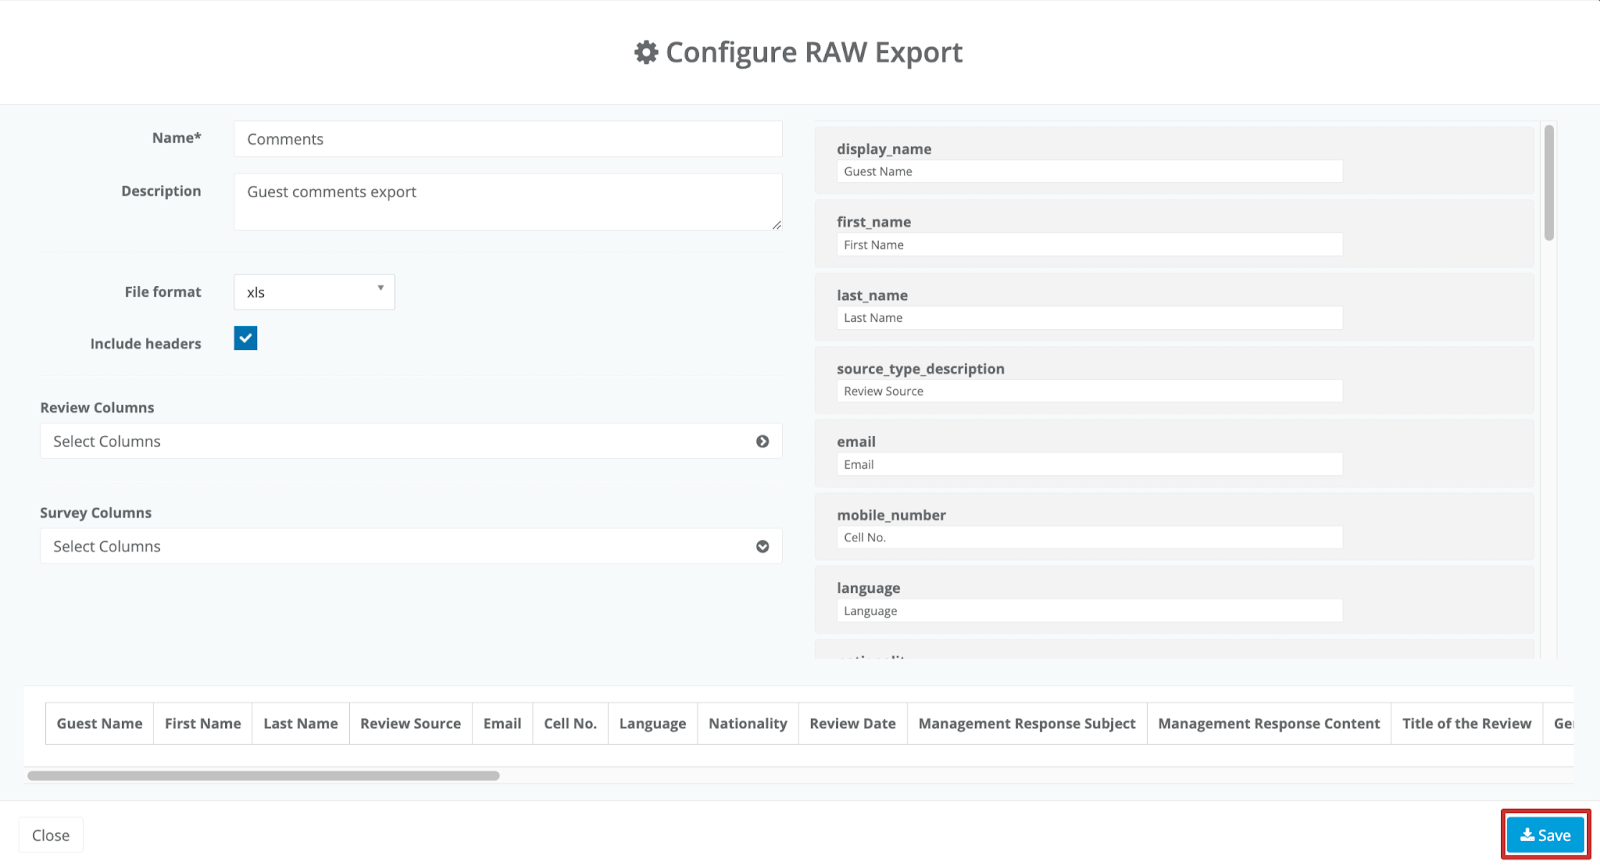Edit the Name field containing Comments
1600x865 pixels.
[x=508, y=139]
